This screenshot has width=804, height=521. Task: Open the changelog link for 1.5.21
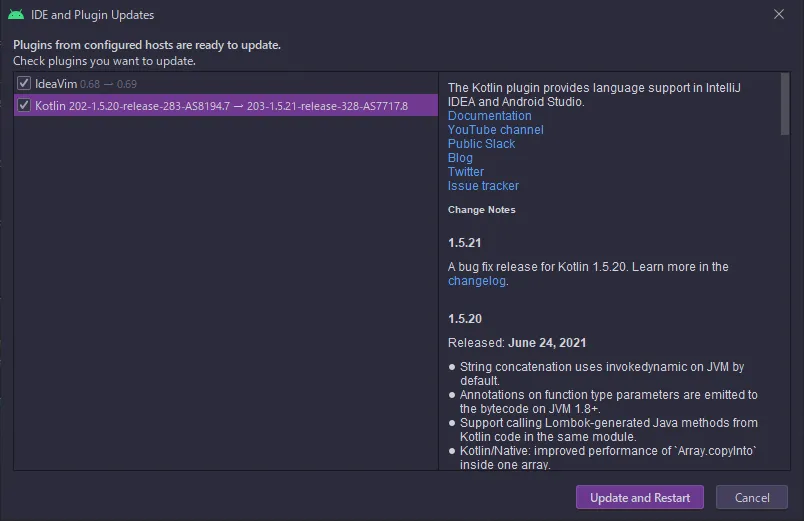point(477,281)
